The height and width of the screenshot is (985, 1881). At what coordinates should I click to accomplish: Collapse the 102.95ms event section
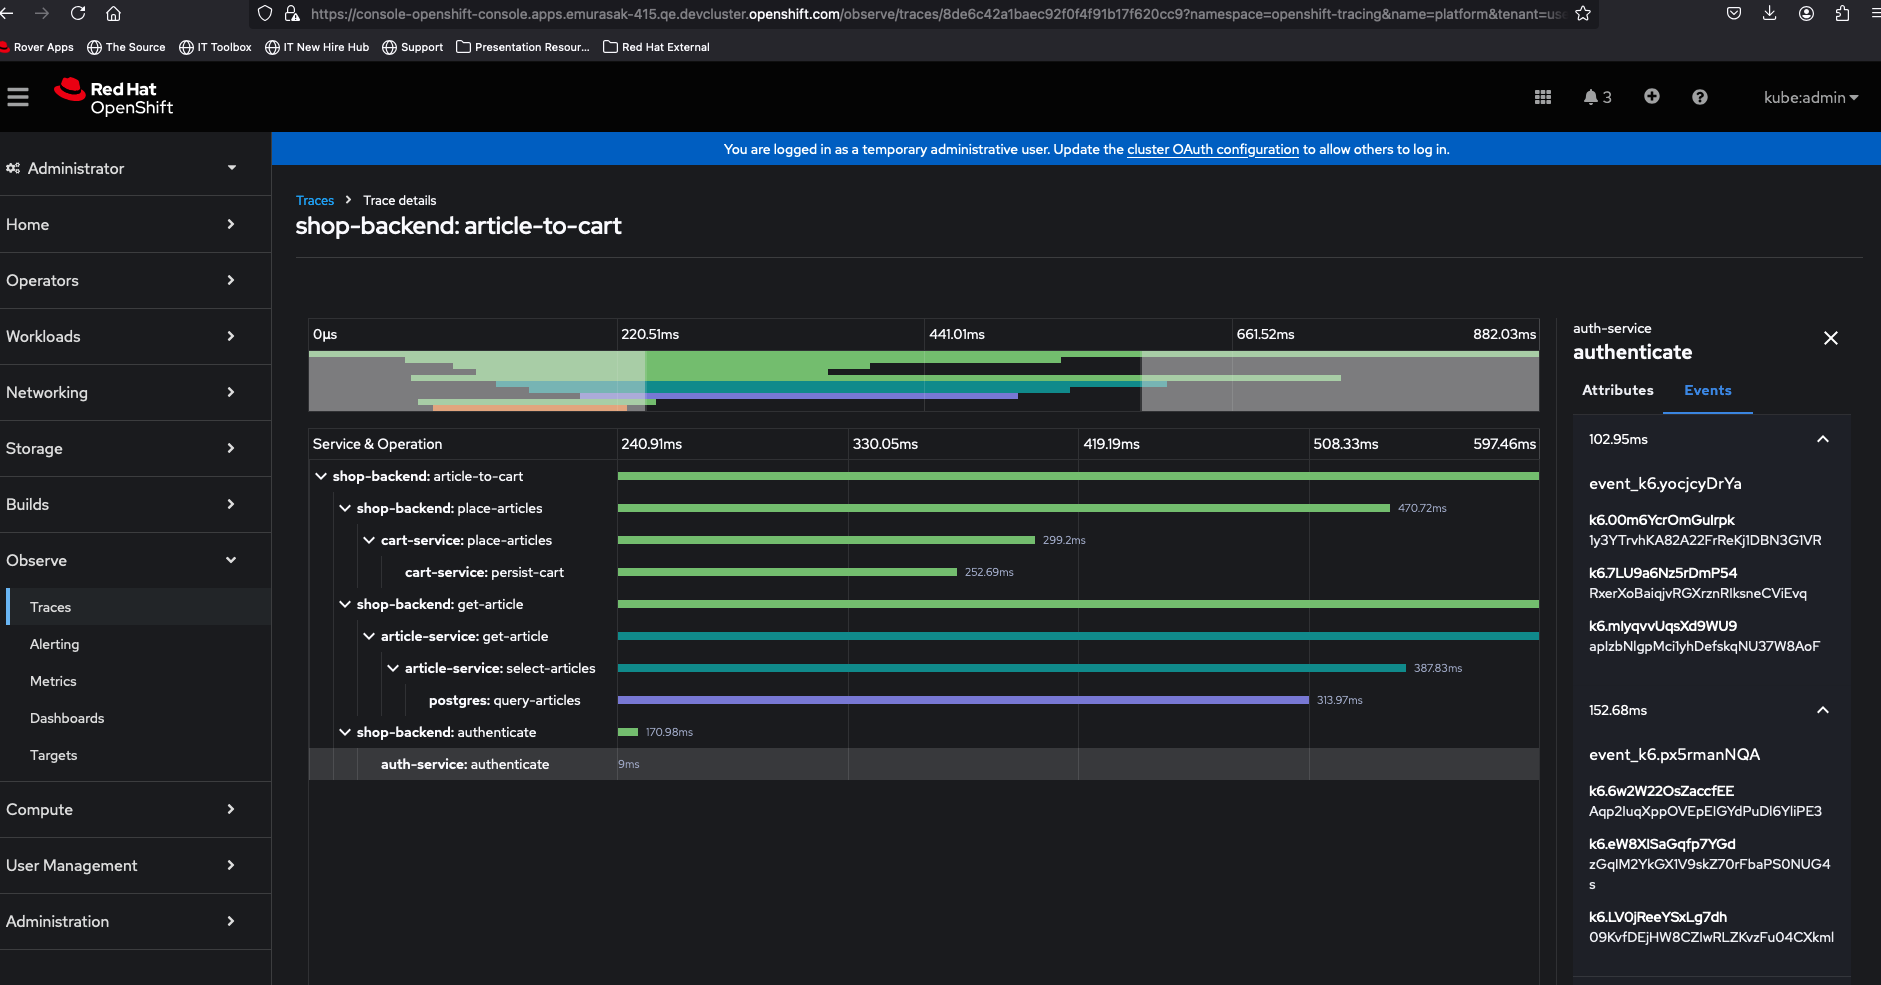coord(1823,439)
